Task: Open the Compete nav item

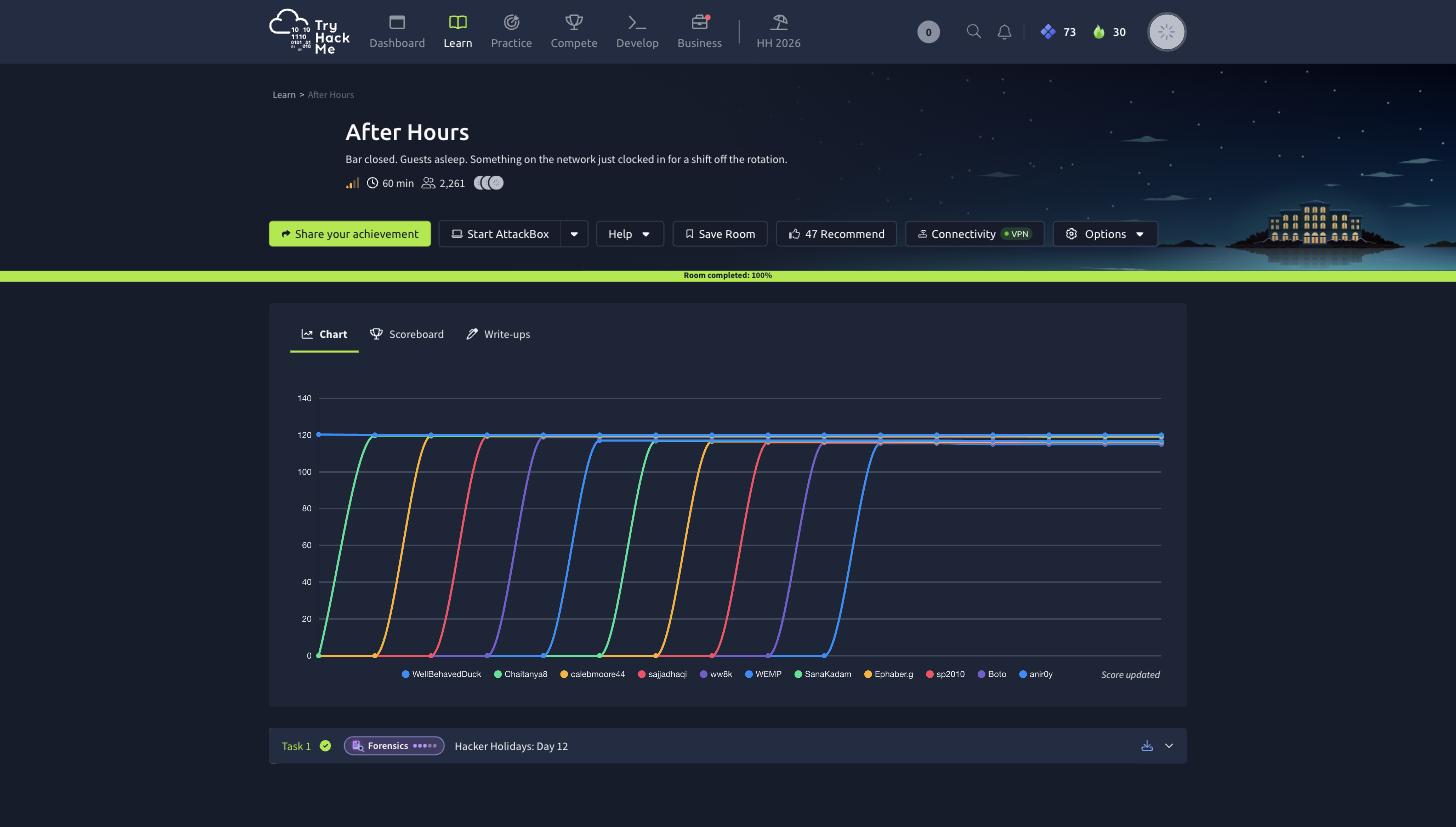Action: tap(574, 31)
